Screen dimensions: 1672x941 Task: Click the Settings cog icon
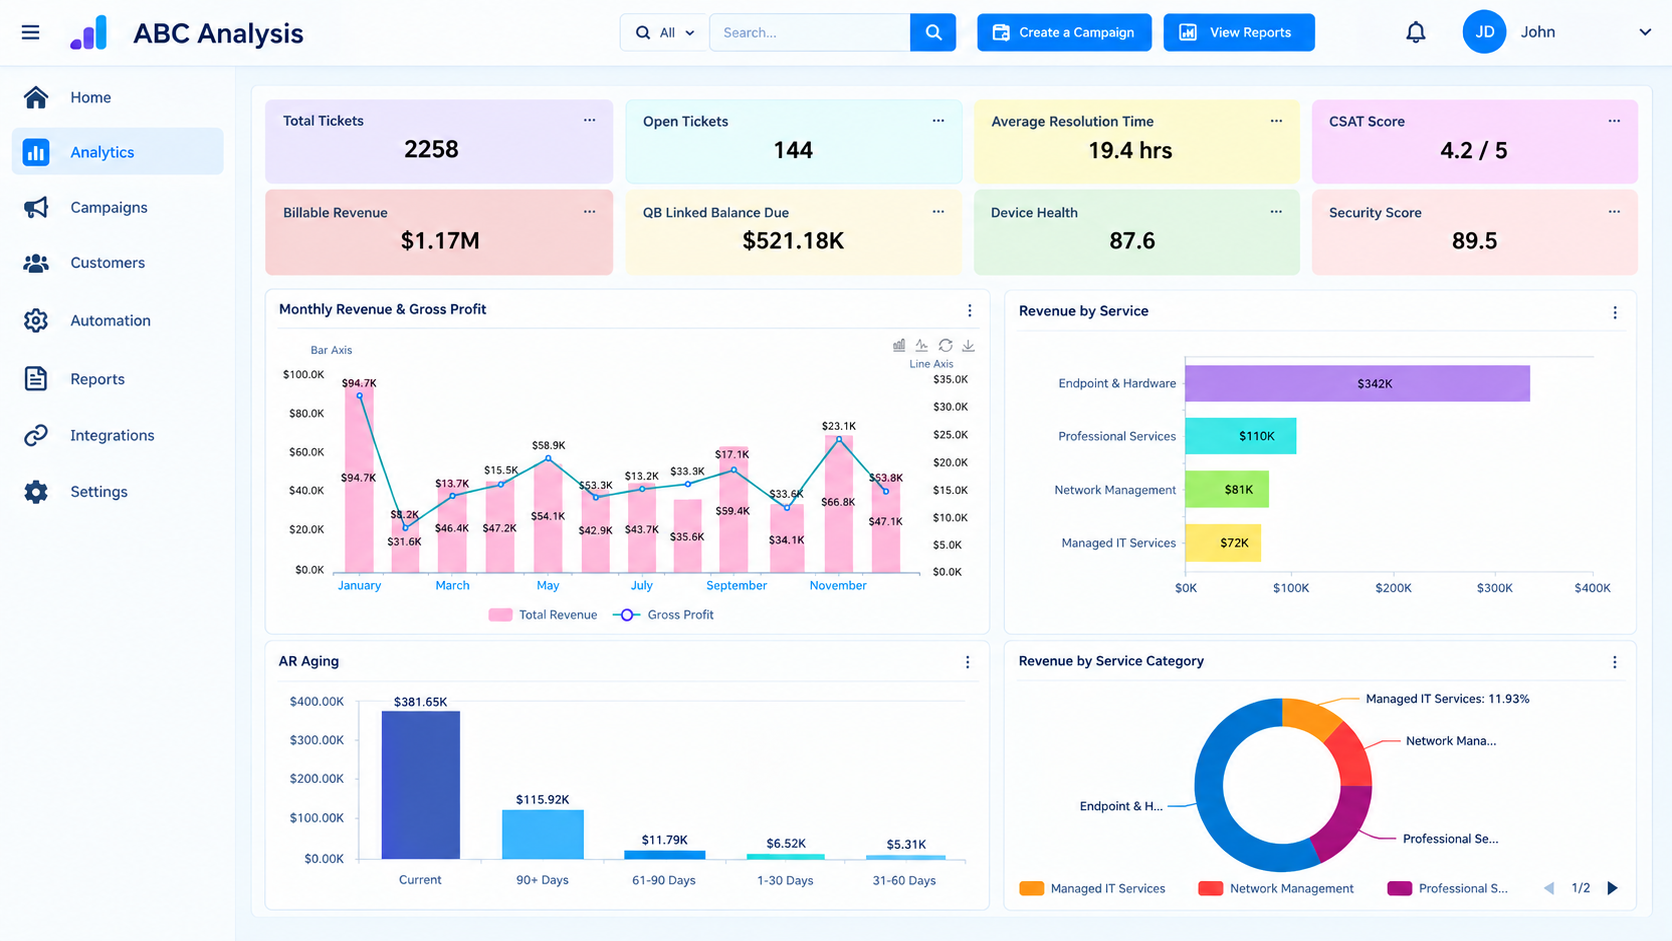coord(36,492)
